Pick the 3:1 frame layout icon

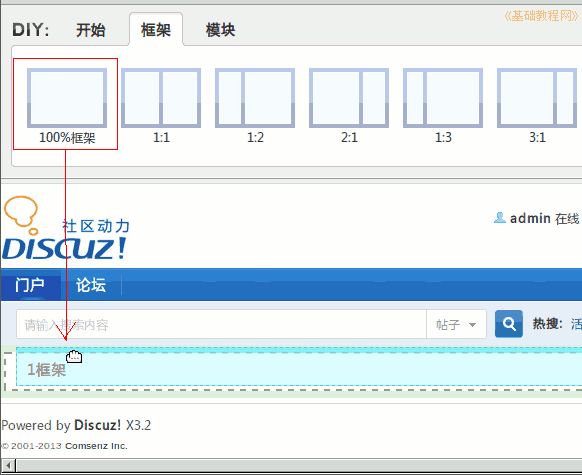537,98
